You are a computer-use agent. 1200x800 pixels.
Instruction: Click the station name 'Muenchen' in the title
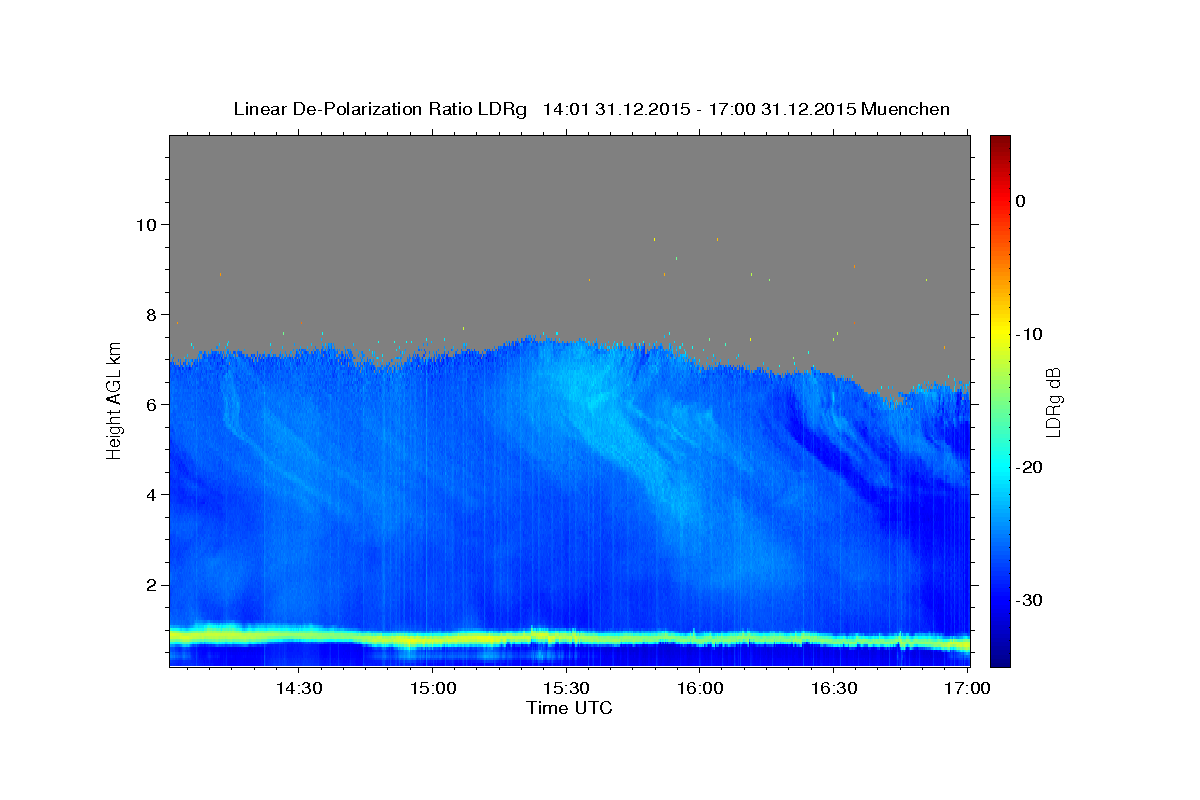(x=905, y=109)
